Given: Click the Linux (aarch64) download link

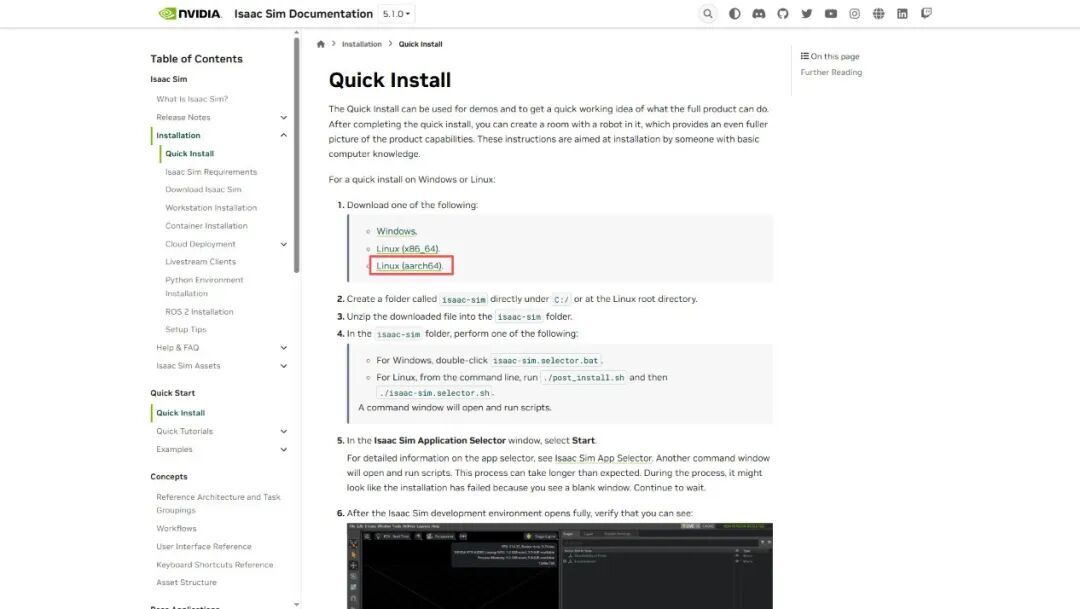Looking at the screenshot, I should [409, 266].
